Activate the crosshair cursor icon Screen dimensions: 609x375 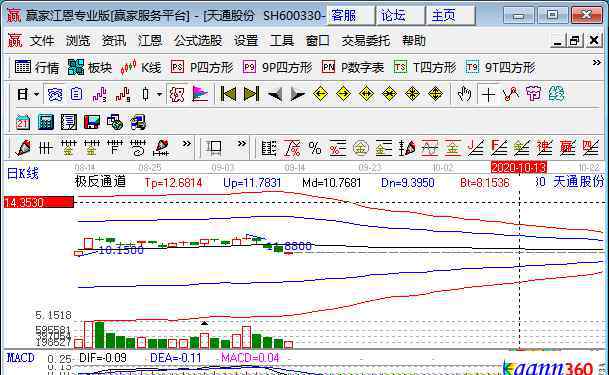pos(488,94)
